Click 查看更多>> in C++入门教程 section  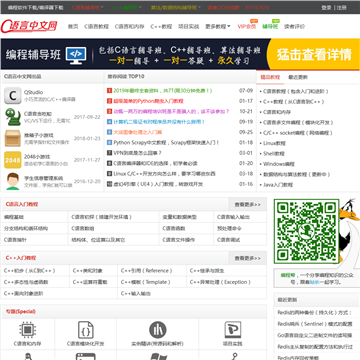pos(248,258)
